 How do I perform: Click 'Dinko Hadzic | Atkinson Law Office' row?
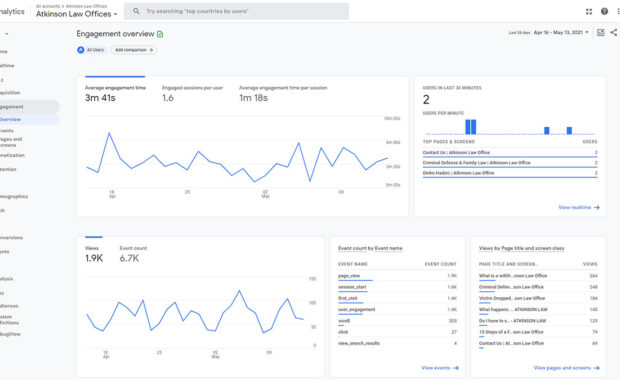point(510,173)
